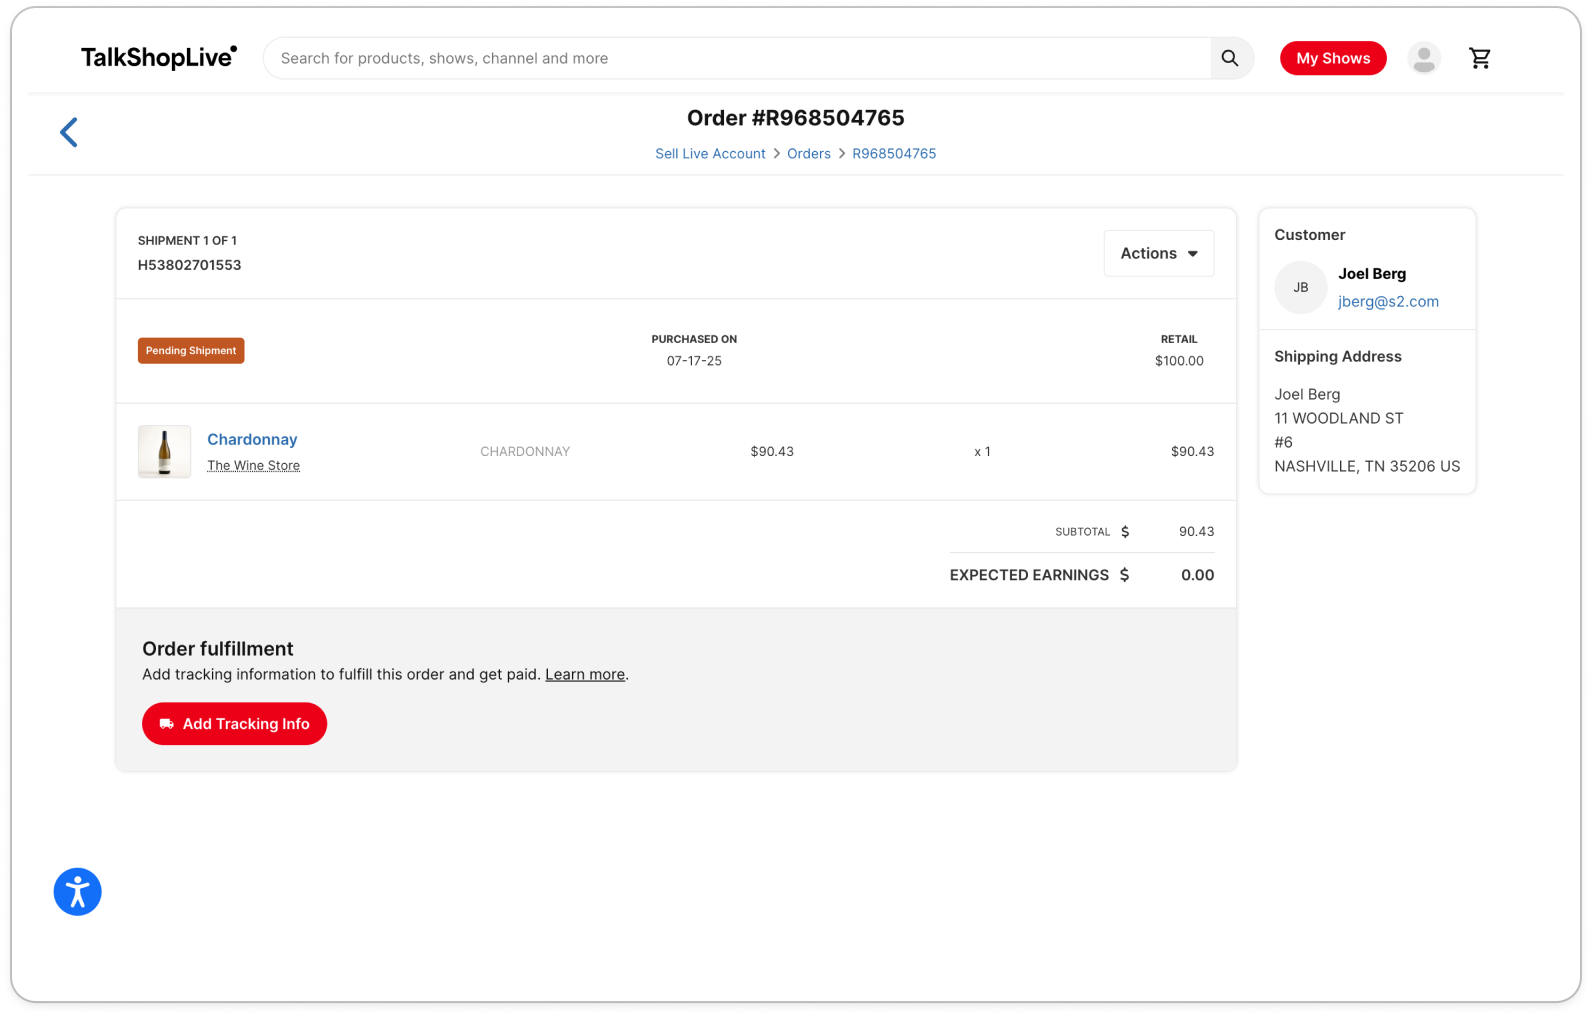Click quantity x 1
The width and height of the screenshot is (1592, 1018).
(x=982, y=452)
